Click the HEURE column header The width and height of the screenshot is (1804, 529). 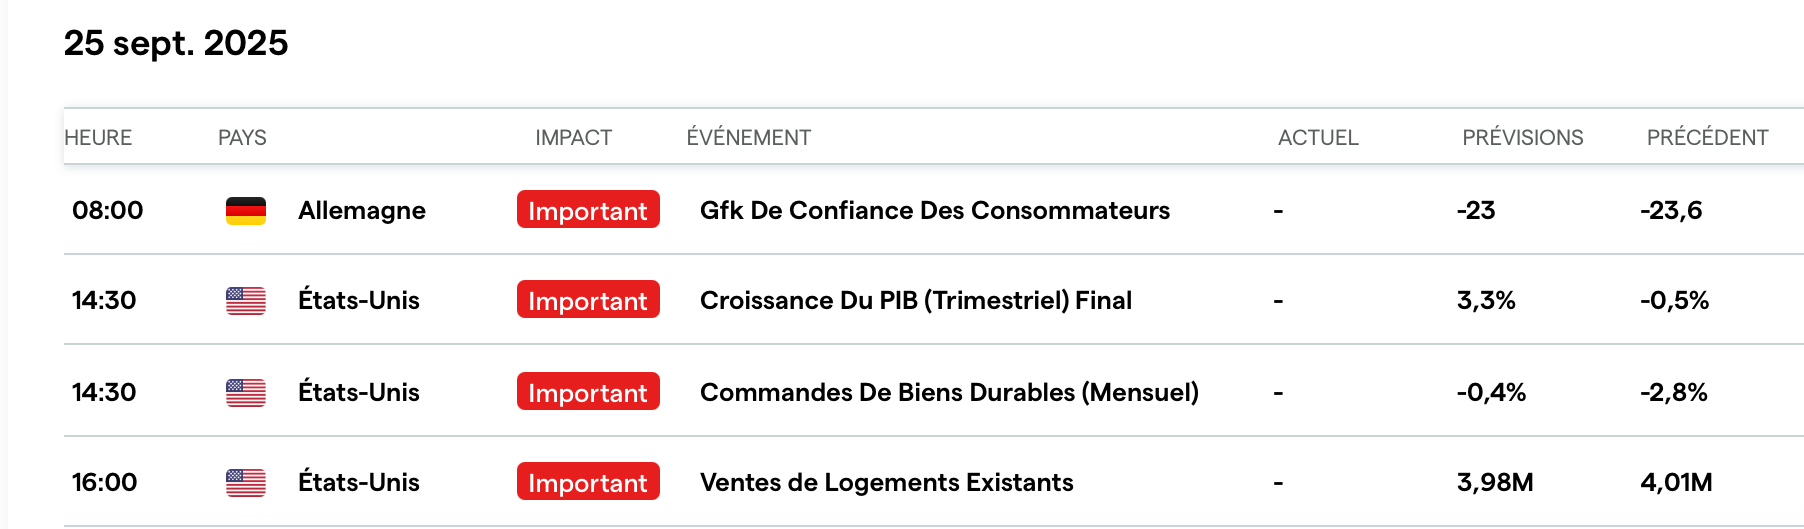coord(98,138)
